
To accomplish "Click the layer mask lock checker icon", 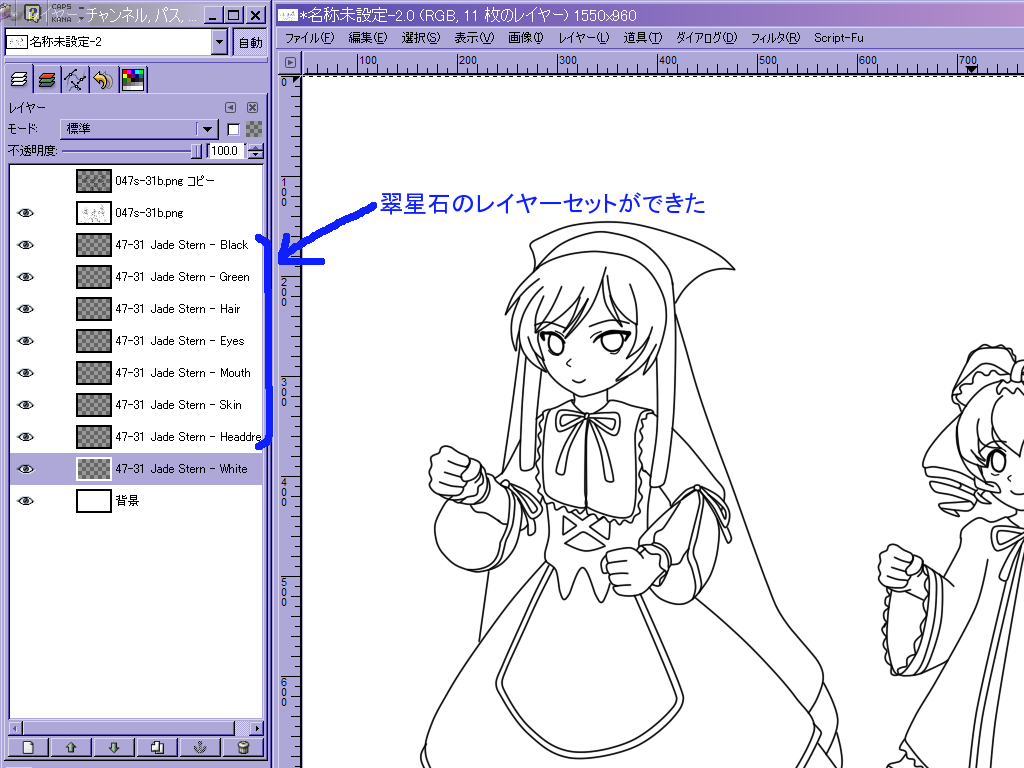I will pos(254,129).
